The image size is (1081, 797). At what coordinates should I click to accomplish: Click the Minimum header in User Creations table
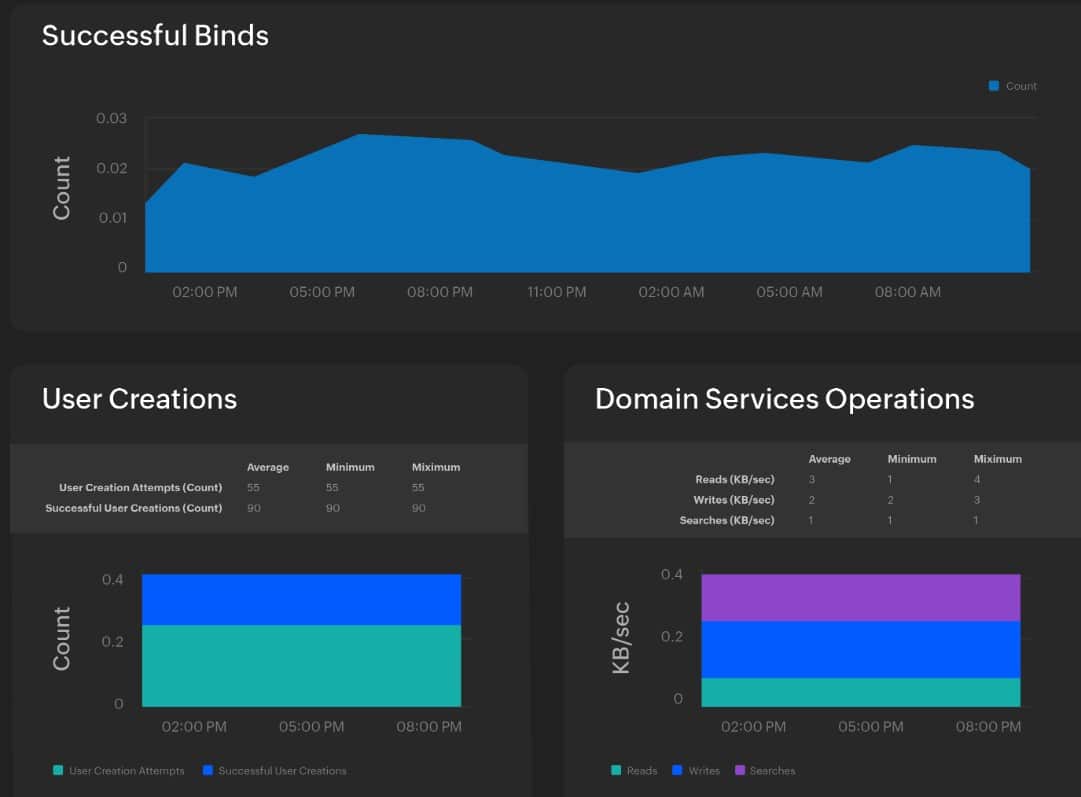click(x=350, y=467)
